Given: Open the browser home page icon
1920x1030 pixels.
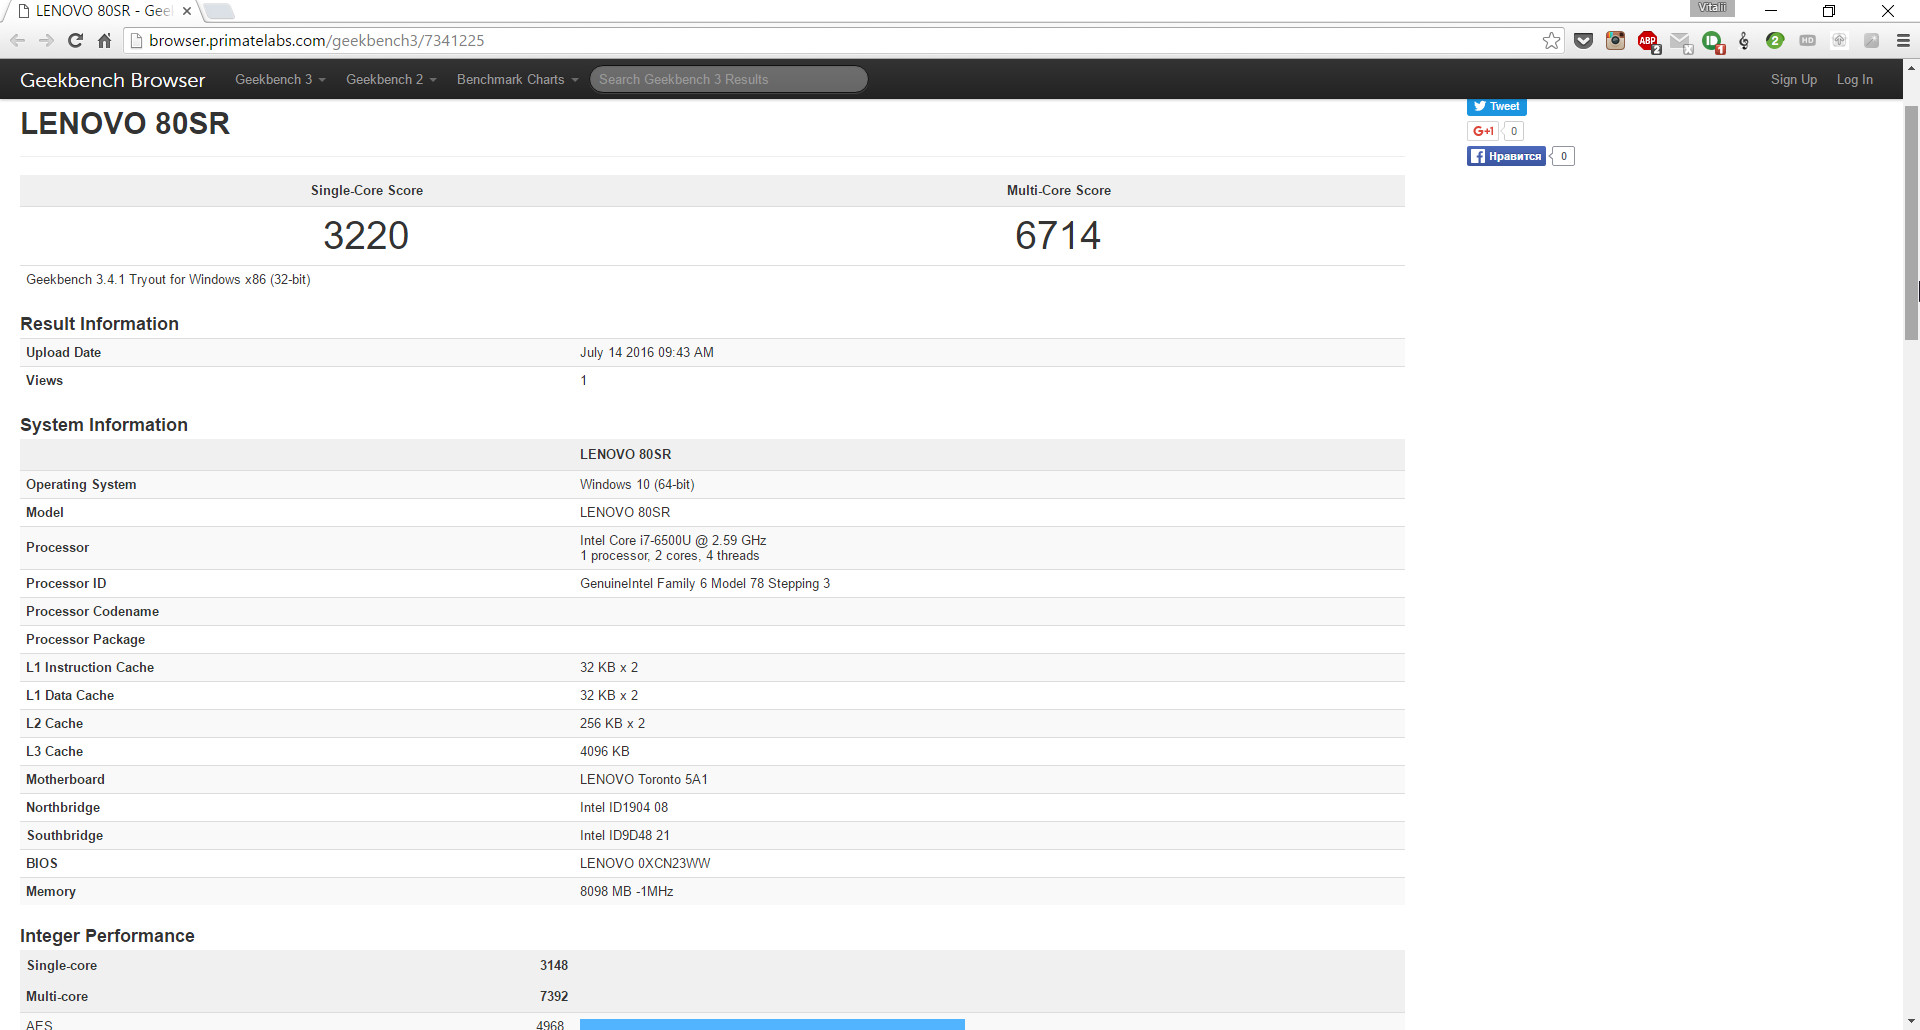Looking at the screenshot, I should click(x=104, y=41).
